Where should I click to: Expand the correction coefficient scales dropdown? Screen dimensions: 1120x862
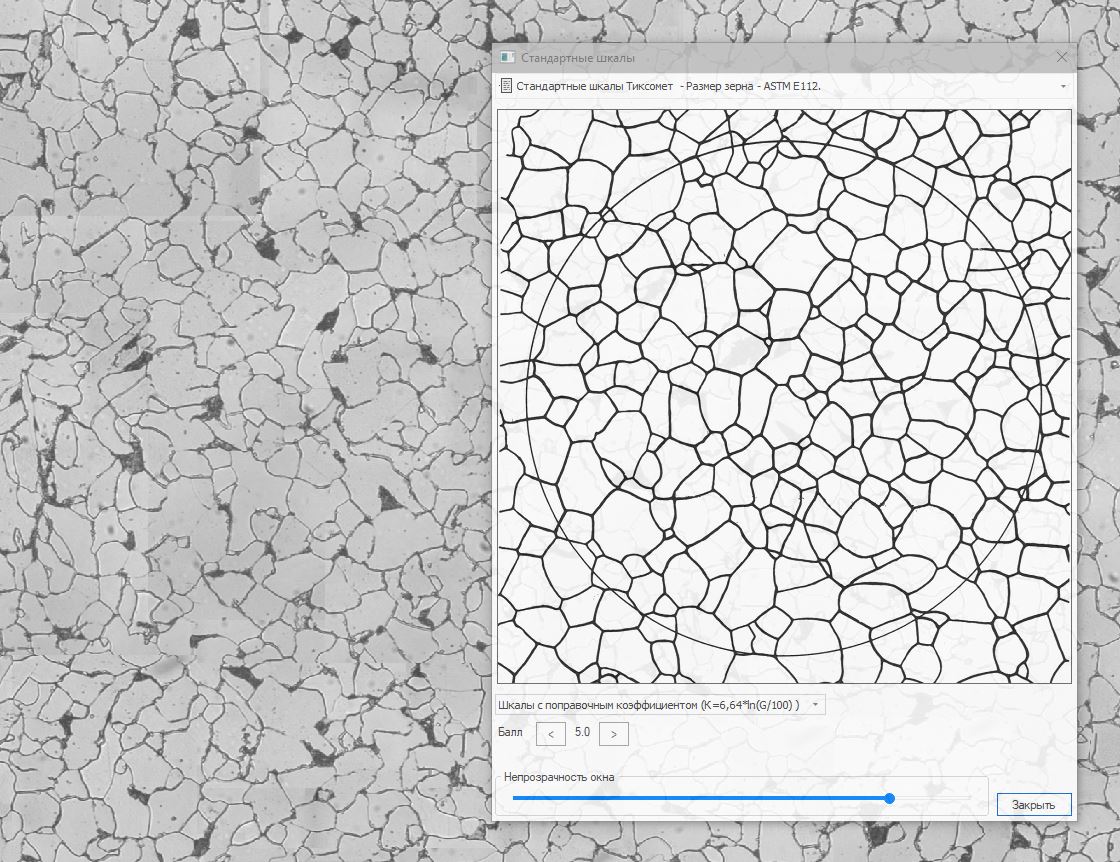pos(660,705)
